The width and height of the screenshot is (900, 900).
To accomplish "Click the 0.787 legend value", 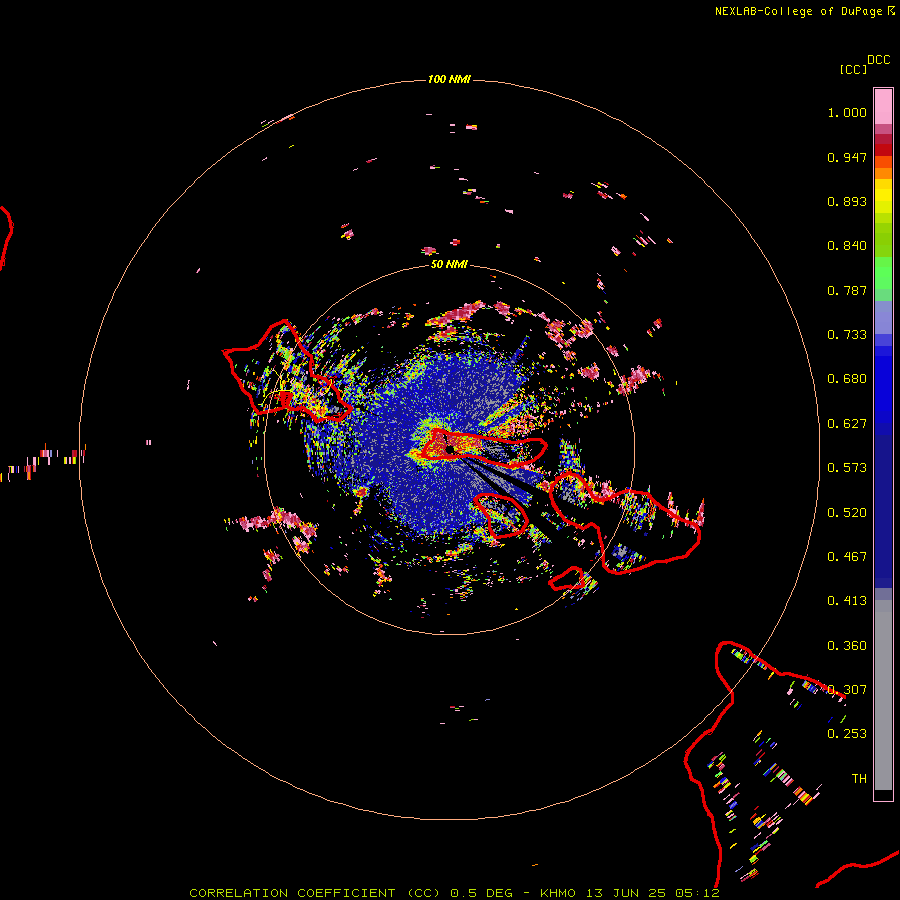I will 847,290.
